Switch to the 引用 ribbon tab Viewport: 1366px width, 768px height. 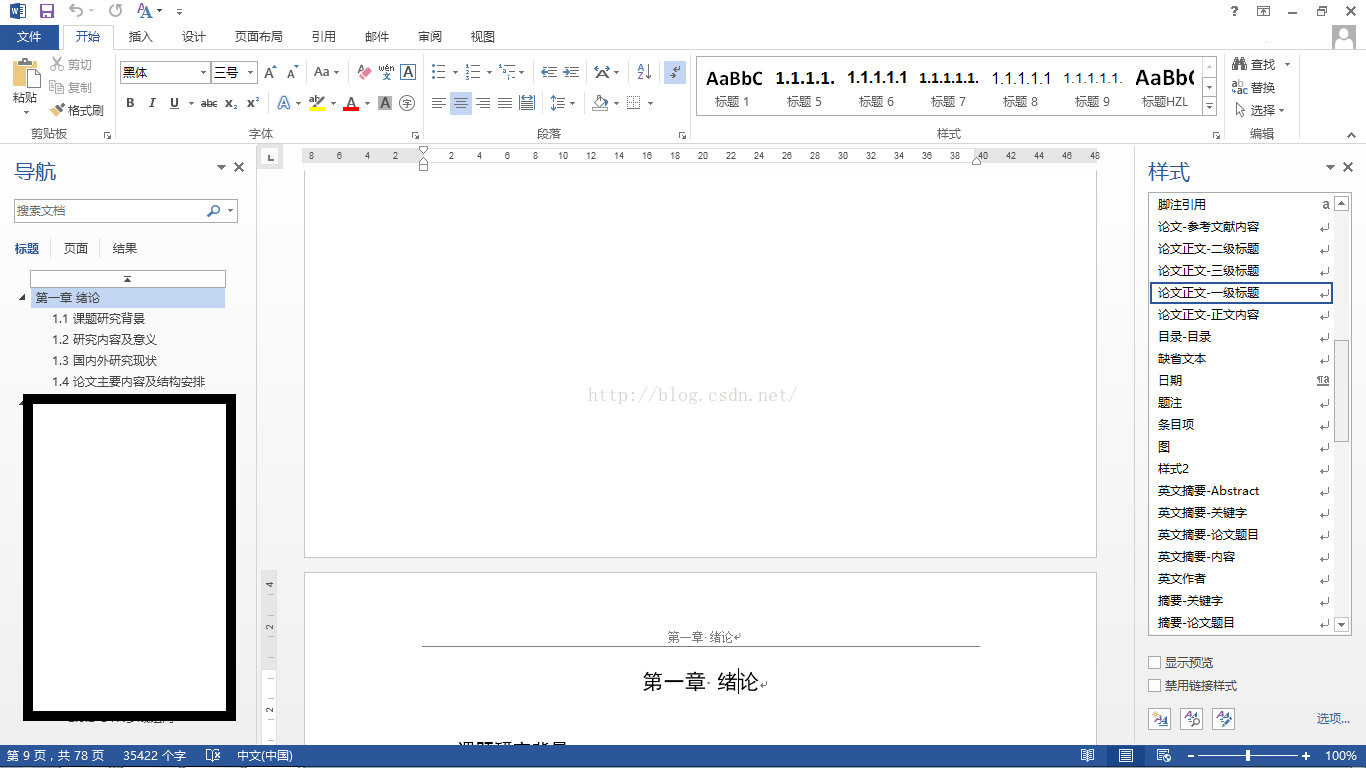click(x=323, y=37)
